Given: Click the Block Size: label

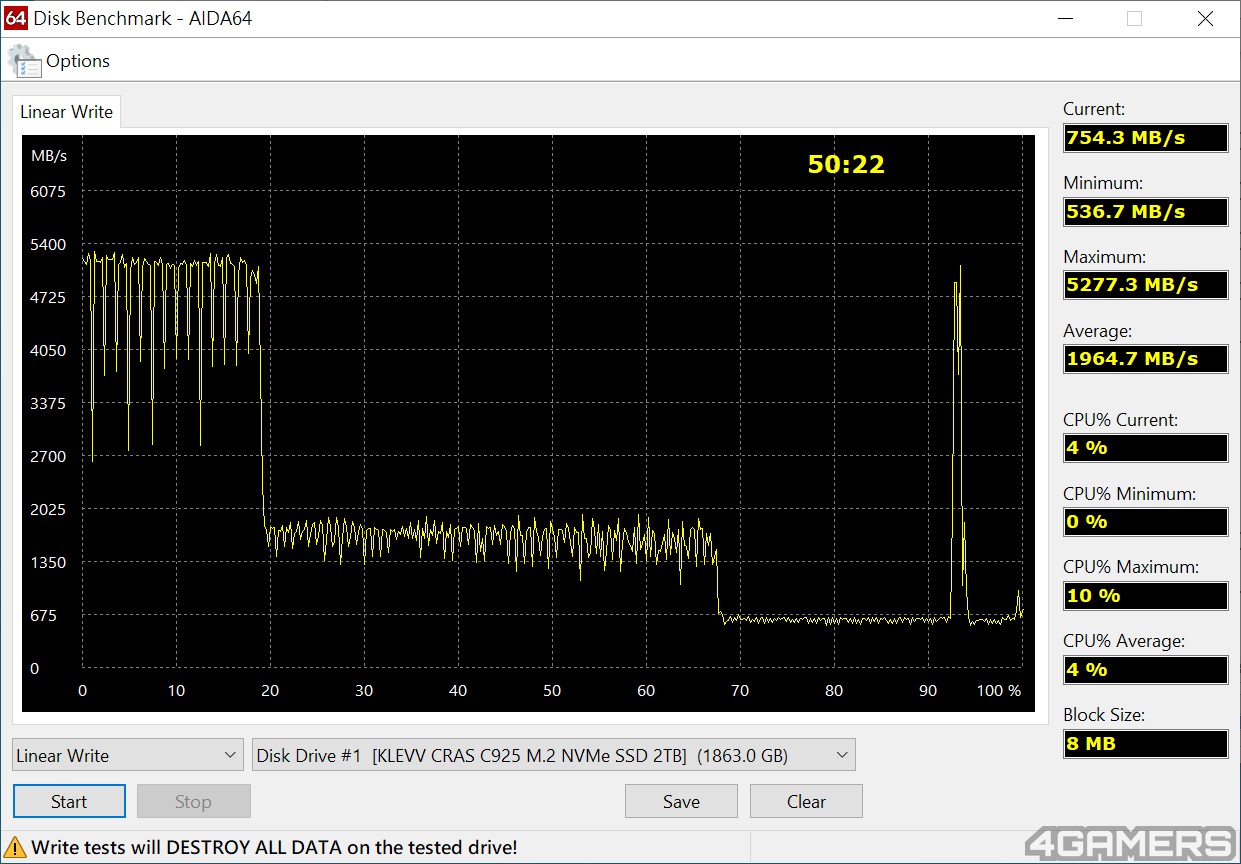Looking at the screenshot, I should click(1104, 715).
